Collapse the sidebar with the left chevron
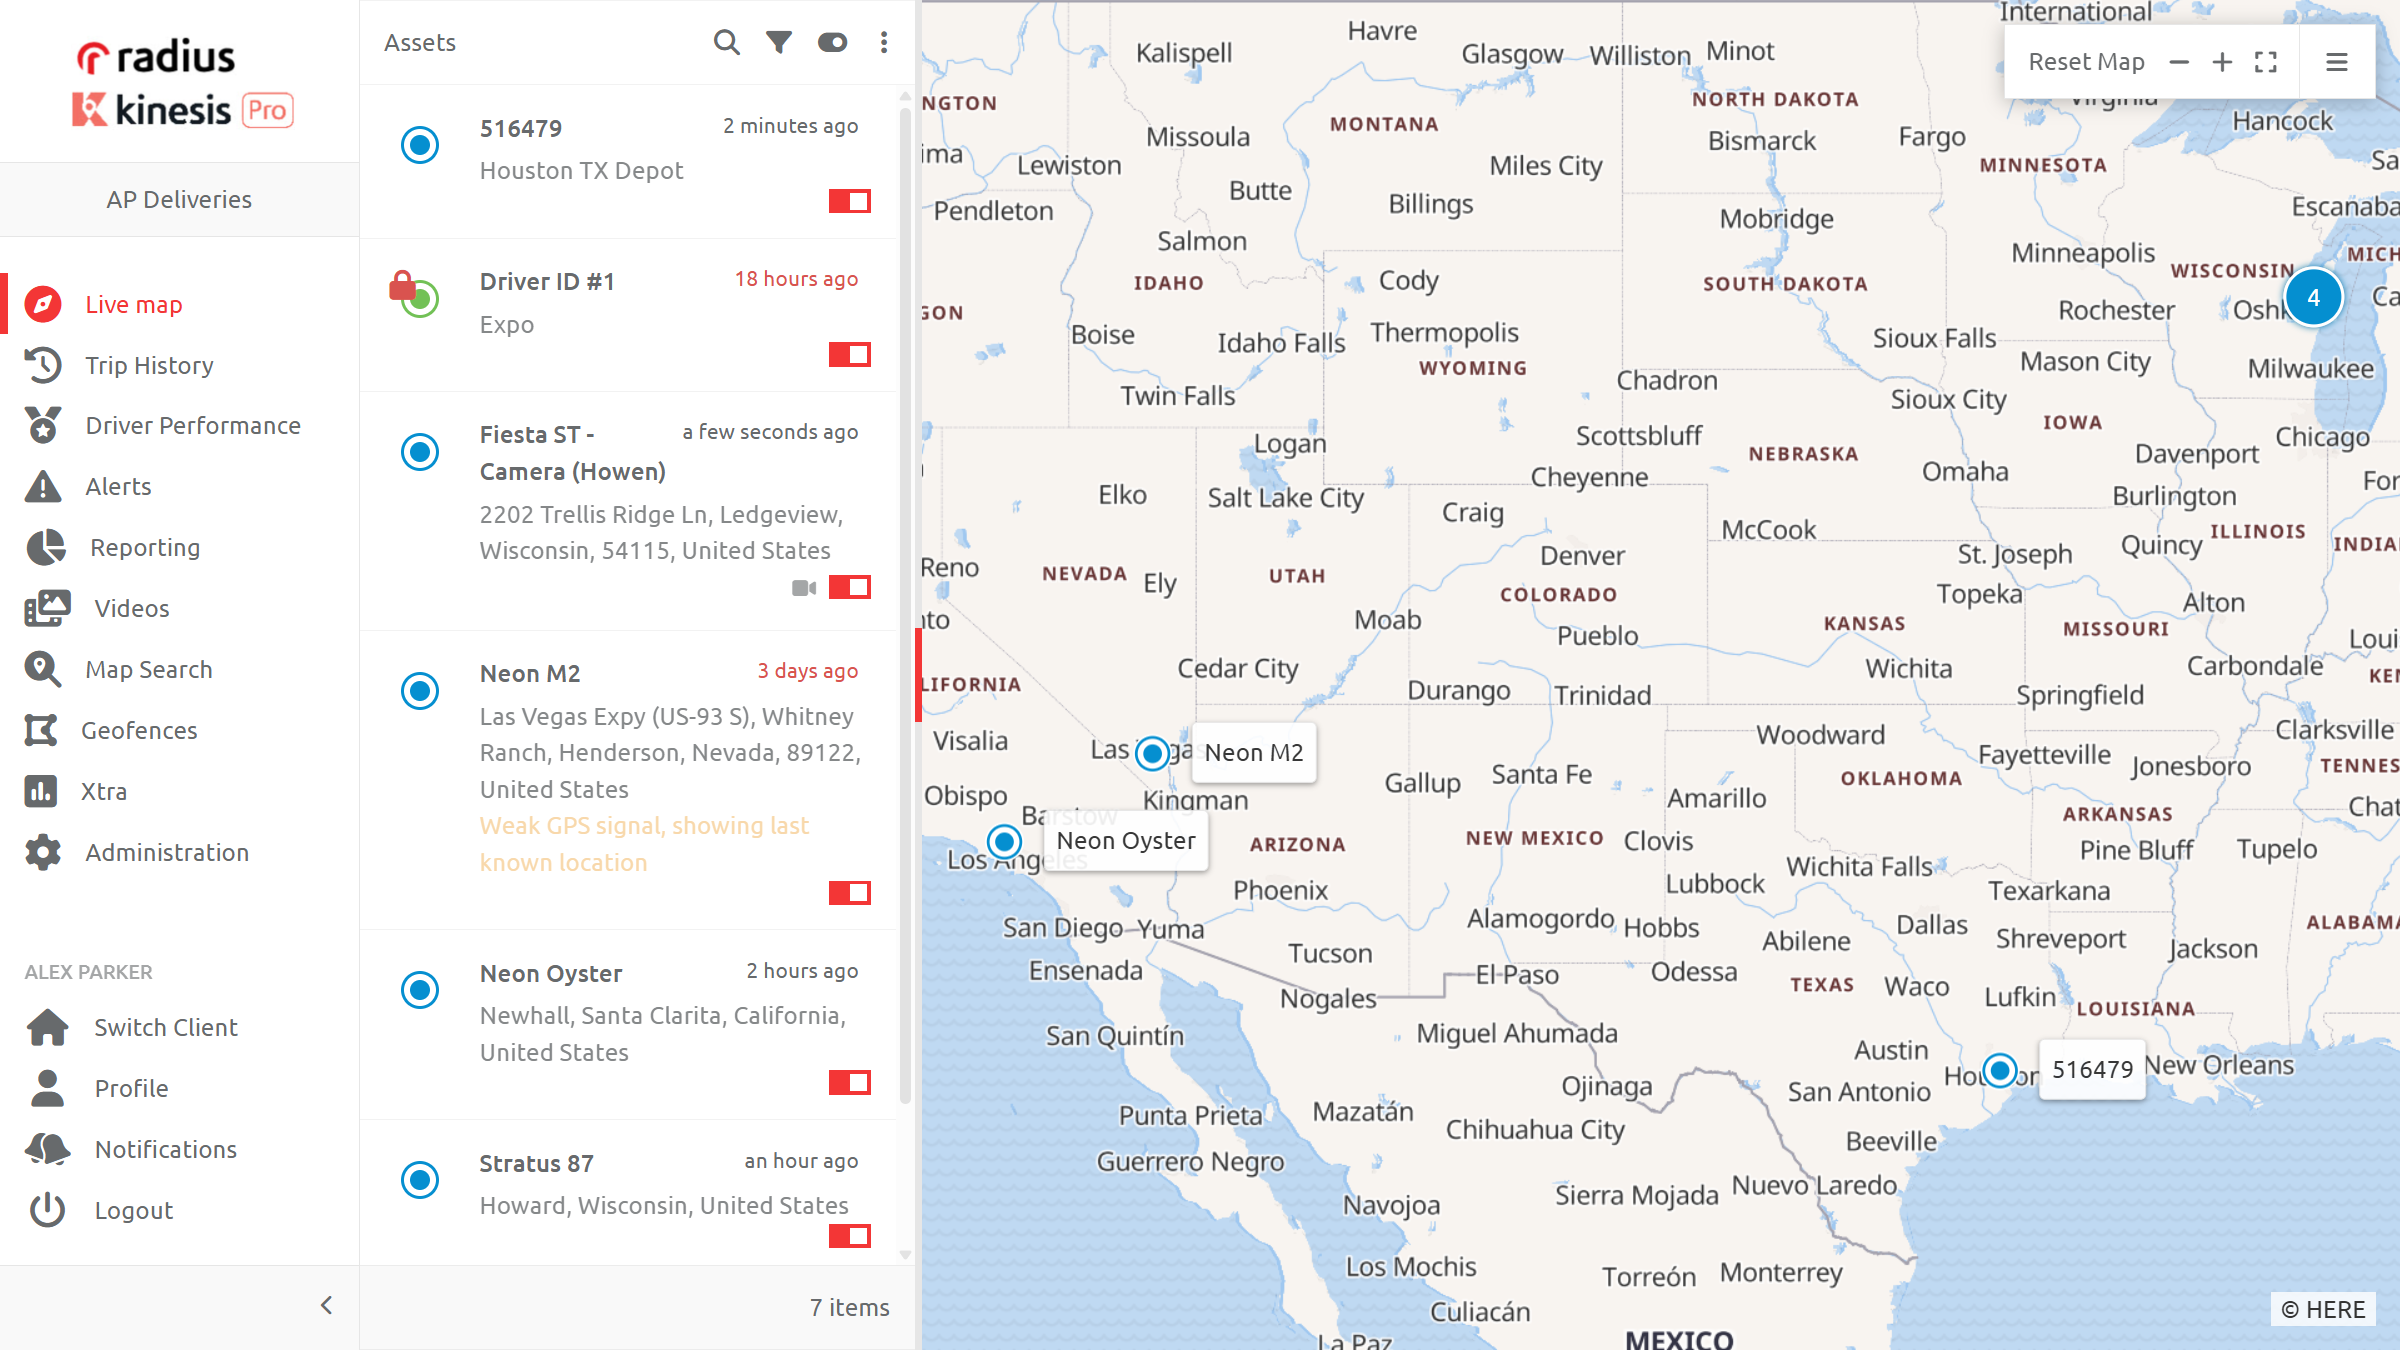 pos(326,1305)
